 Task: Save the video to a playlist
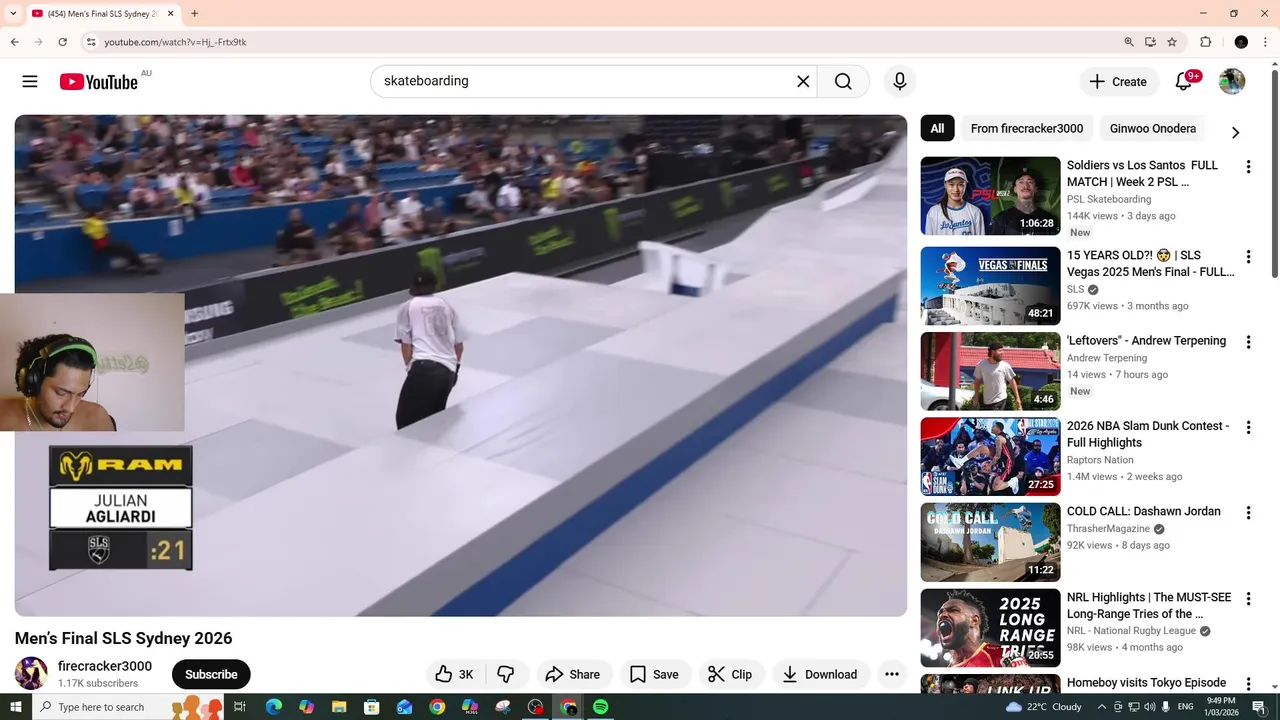point(654,674)
